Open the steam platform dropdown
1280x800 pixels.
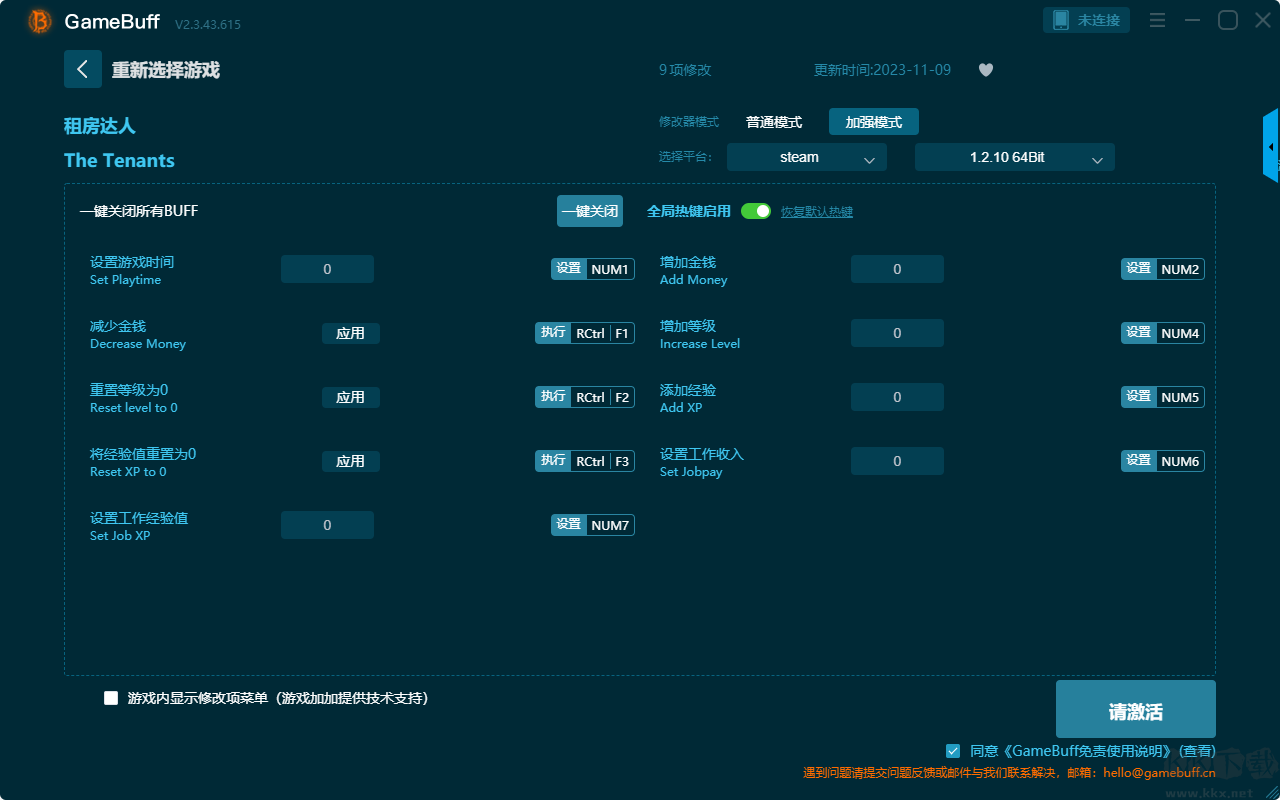pyautogui.click(x=807, y=157)
